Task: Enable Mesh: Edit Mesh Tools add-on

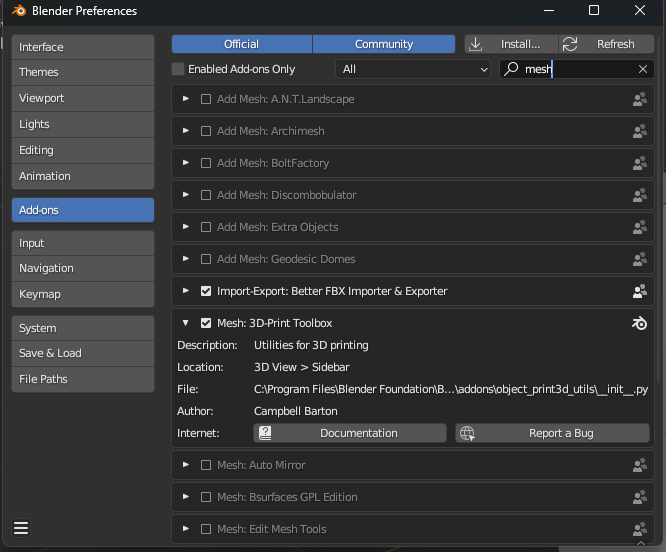Action: tap(206, 529)
